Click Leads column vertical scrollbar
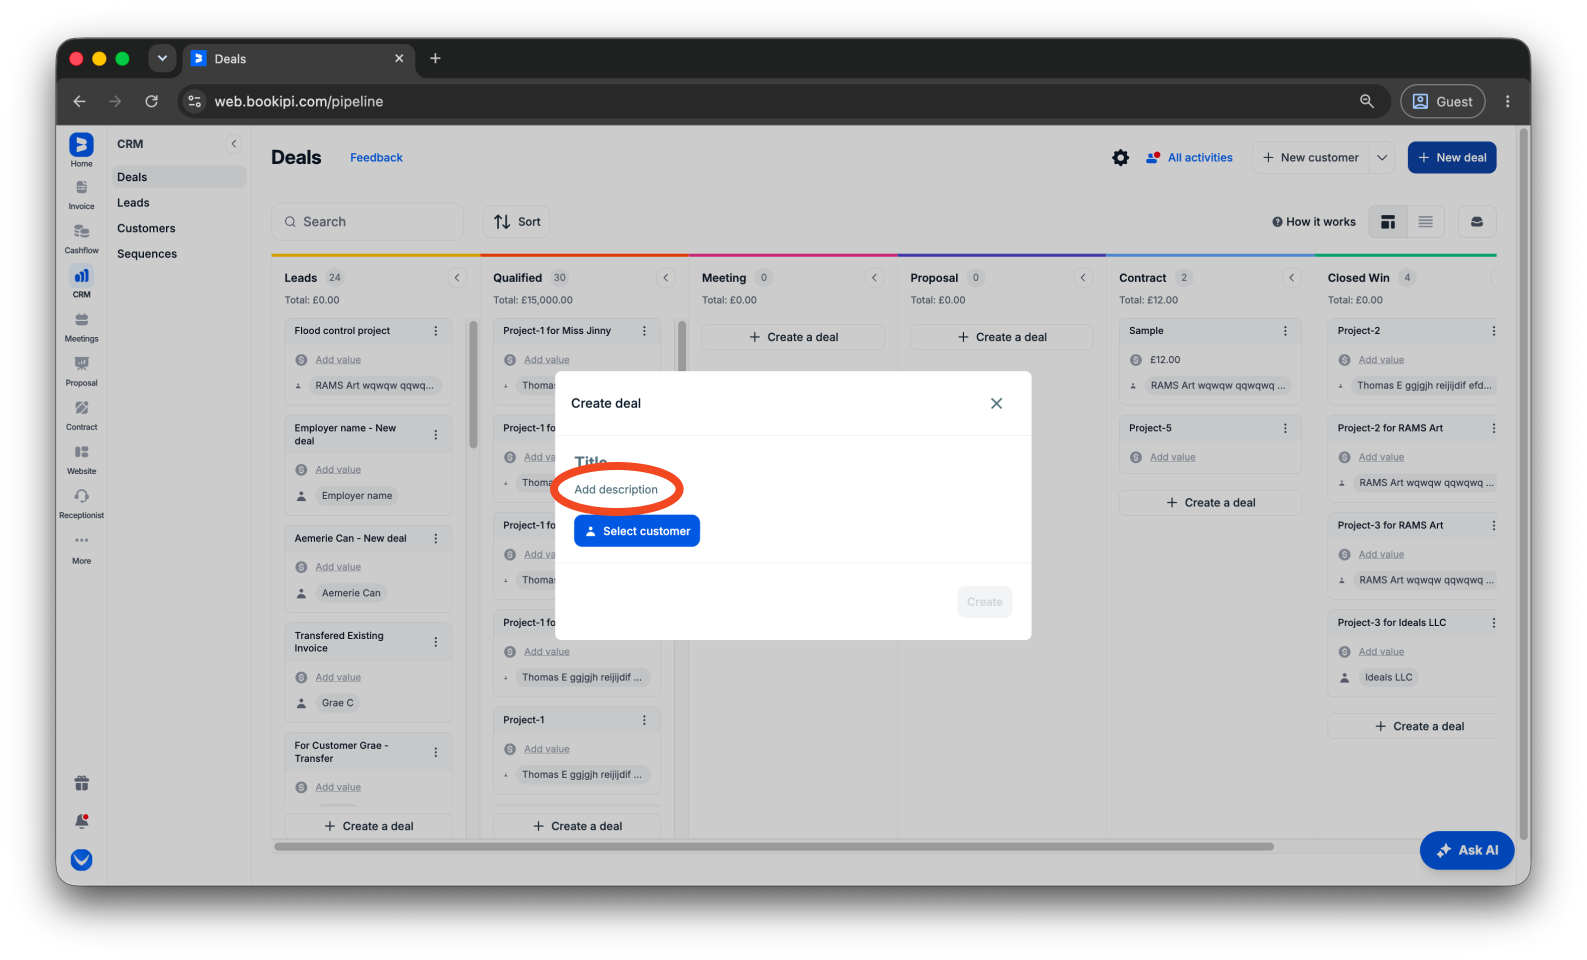This screenshot has width=1587, height=960. [473, 384]
